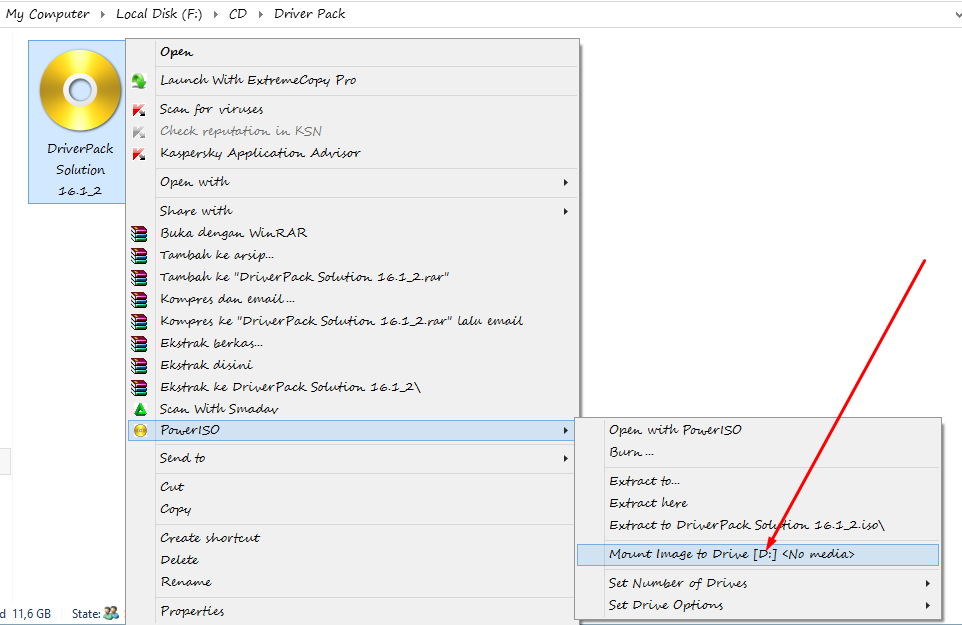Select Open with PowerISO in submenu
The image size is (962, 625).
(x=758, y=431)
